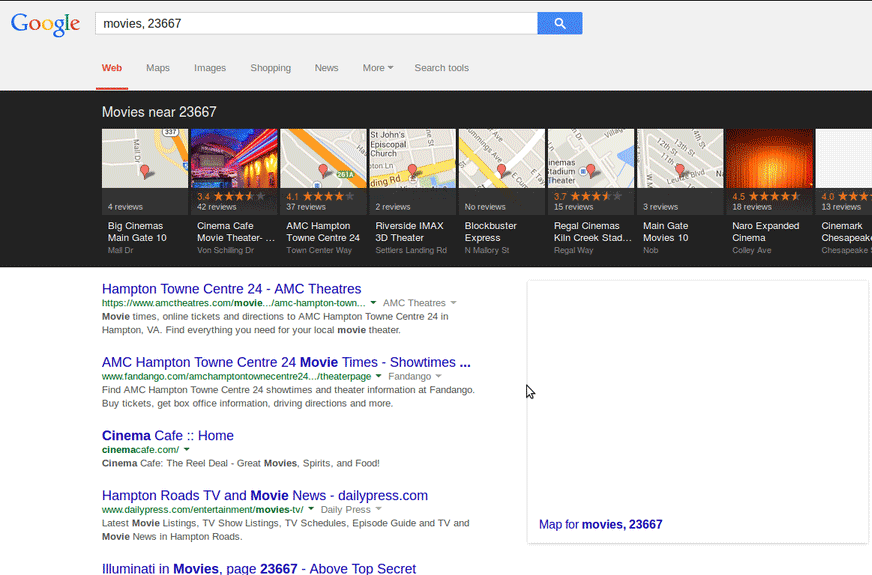Open green arrow dropdown beside fandango.com URL
Screen dimensions: 872x575
tap(379, 376)
